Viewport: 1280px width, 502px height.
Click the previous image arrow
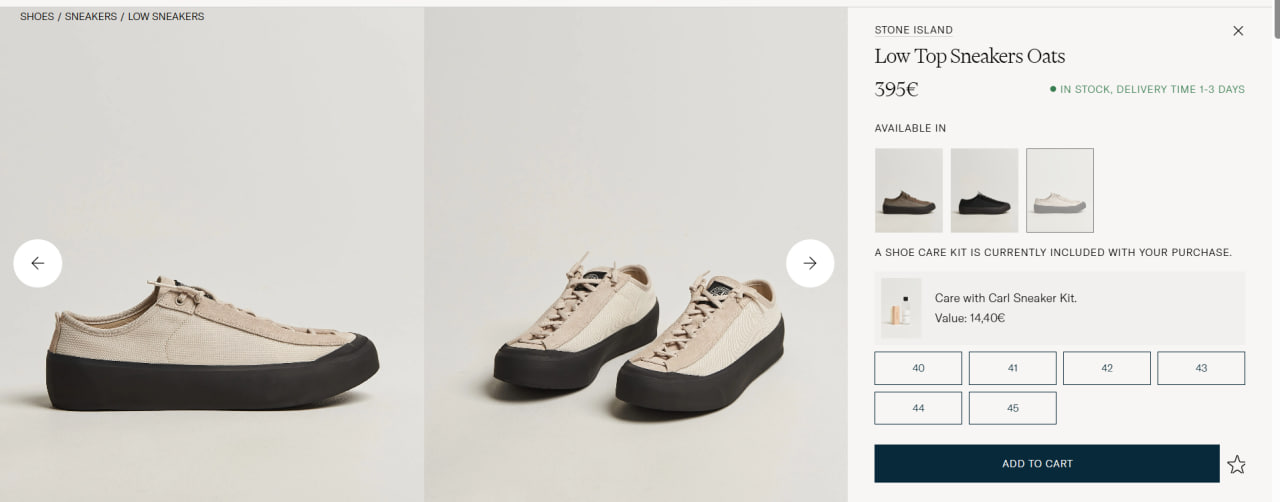click(38, 263)
